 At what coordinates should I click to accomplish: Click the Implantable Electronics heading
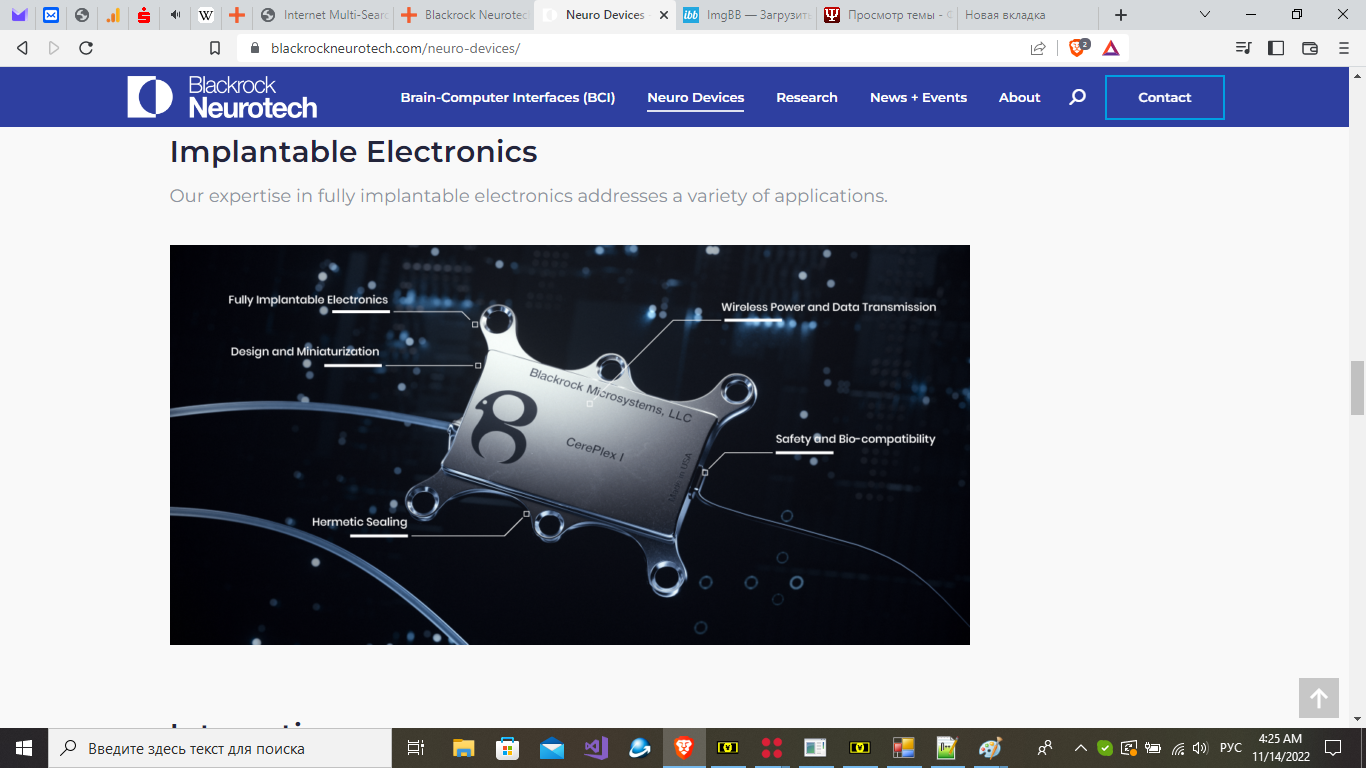(353, 151)
